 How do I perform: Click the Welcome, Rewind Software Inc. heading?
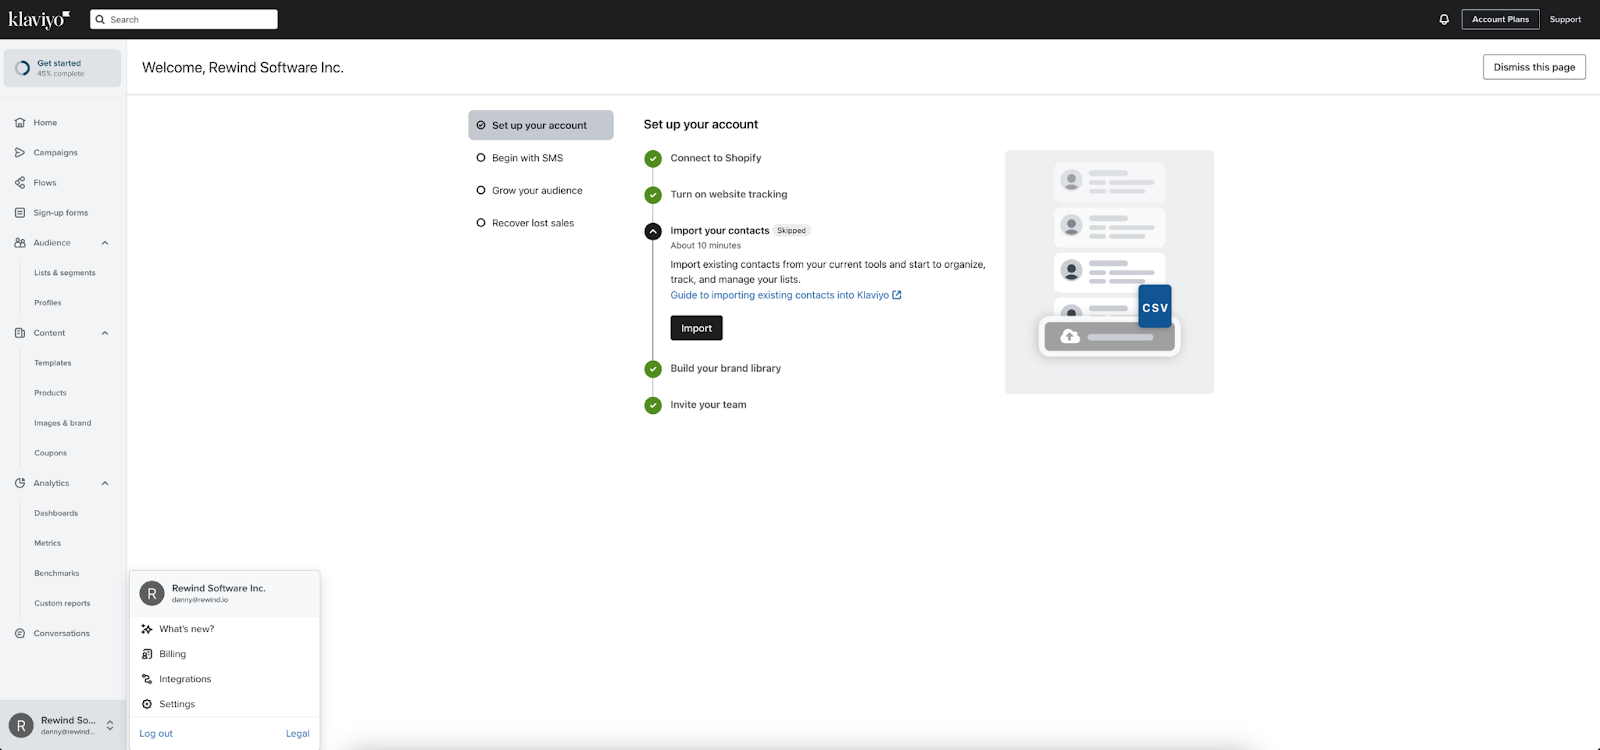point(243,67)
